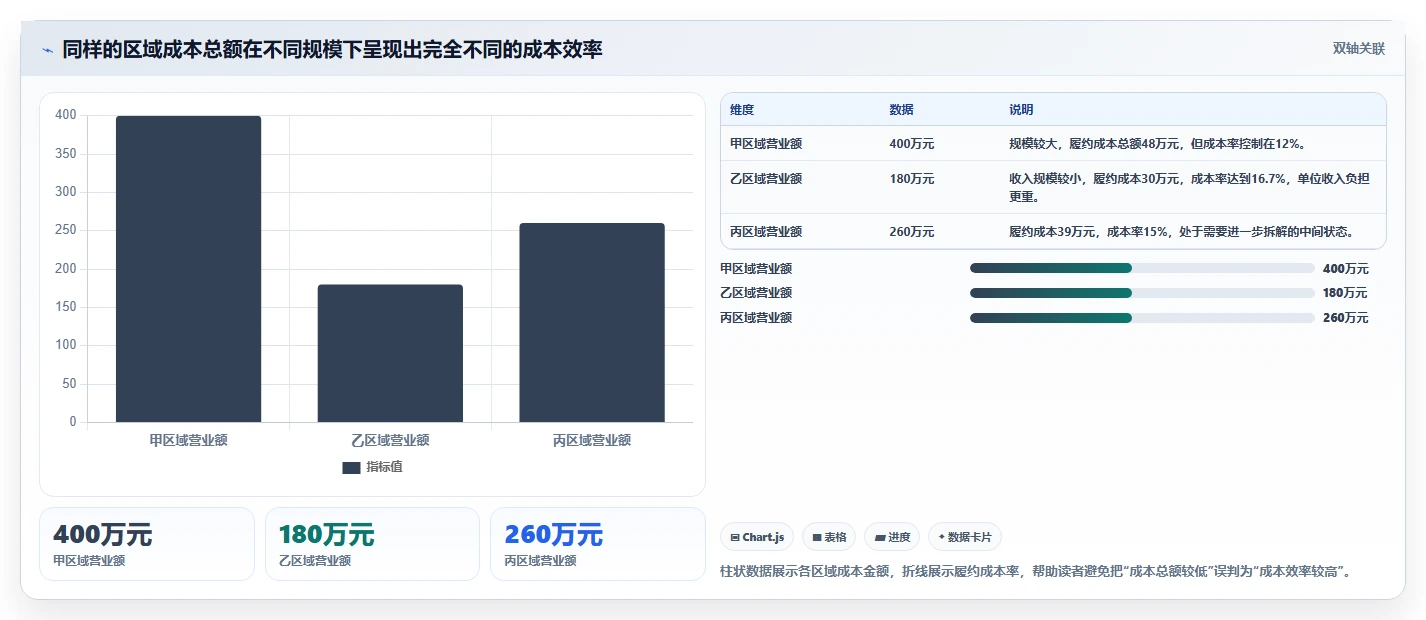
Task: Click 400万元 value beside the progress bar
Action: [1346, 269]
